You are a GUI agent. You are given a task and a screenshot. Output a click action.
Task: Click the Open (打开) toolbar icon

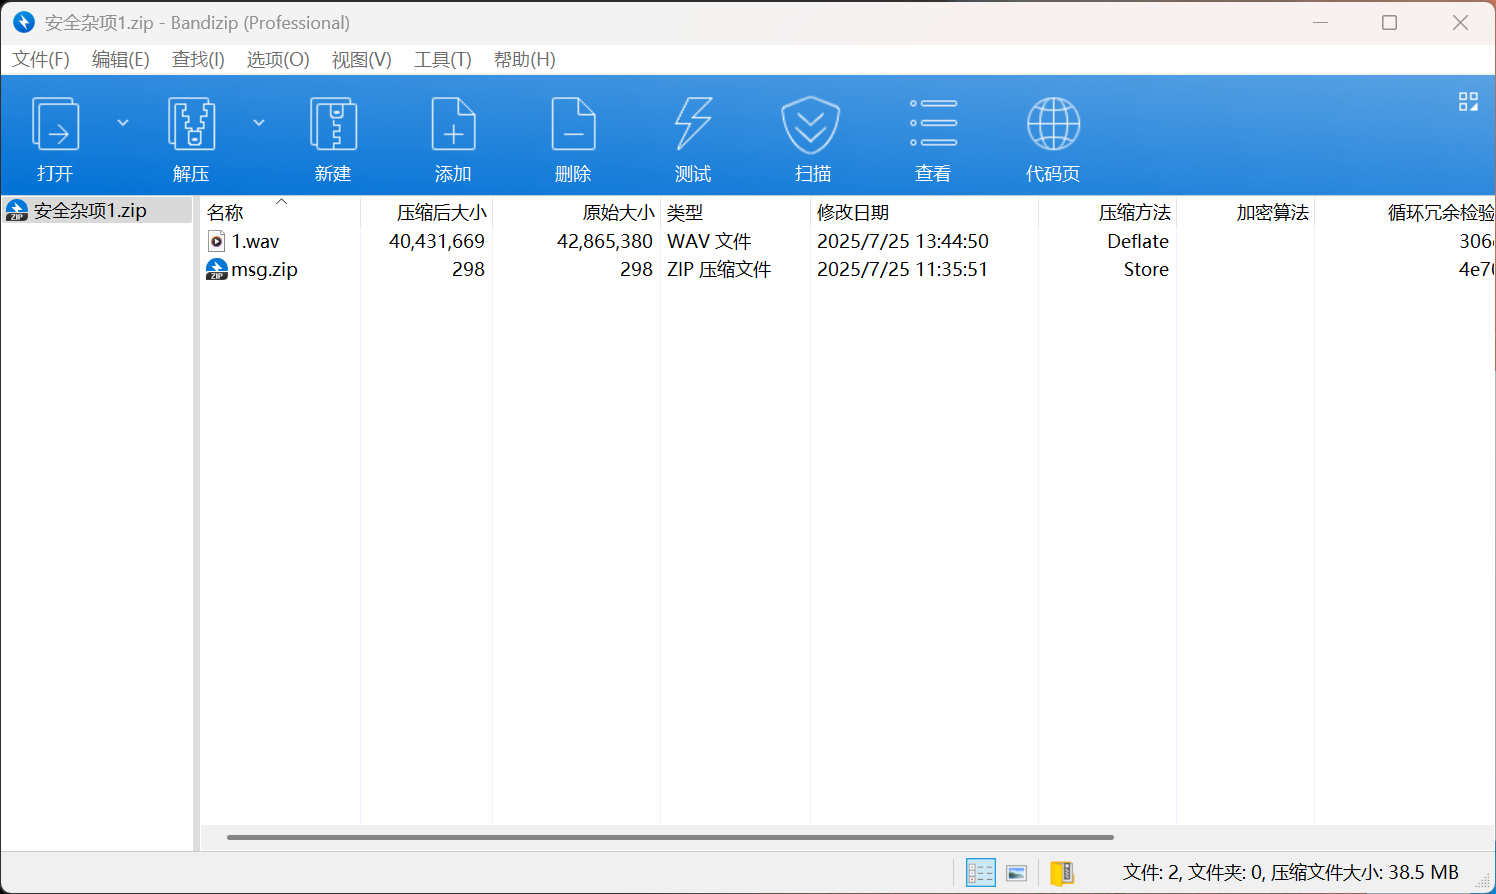(55, 124)
